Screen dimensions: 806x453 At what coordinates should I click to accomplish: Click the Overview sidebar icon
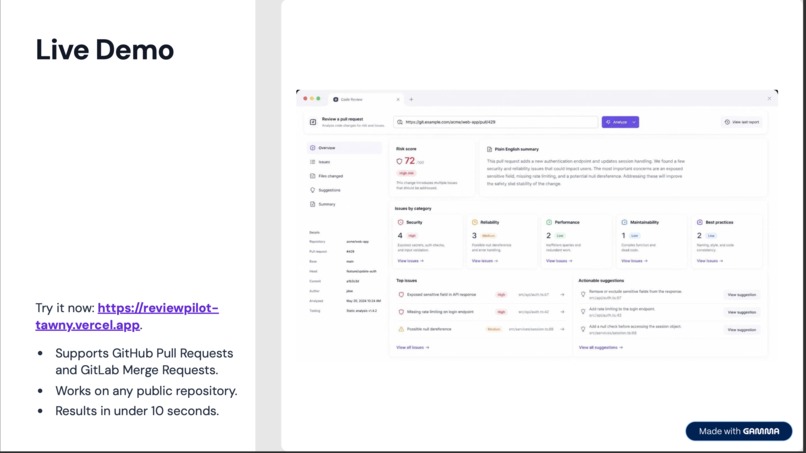[x=312, y=148]
